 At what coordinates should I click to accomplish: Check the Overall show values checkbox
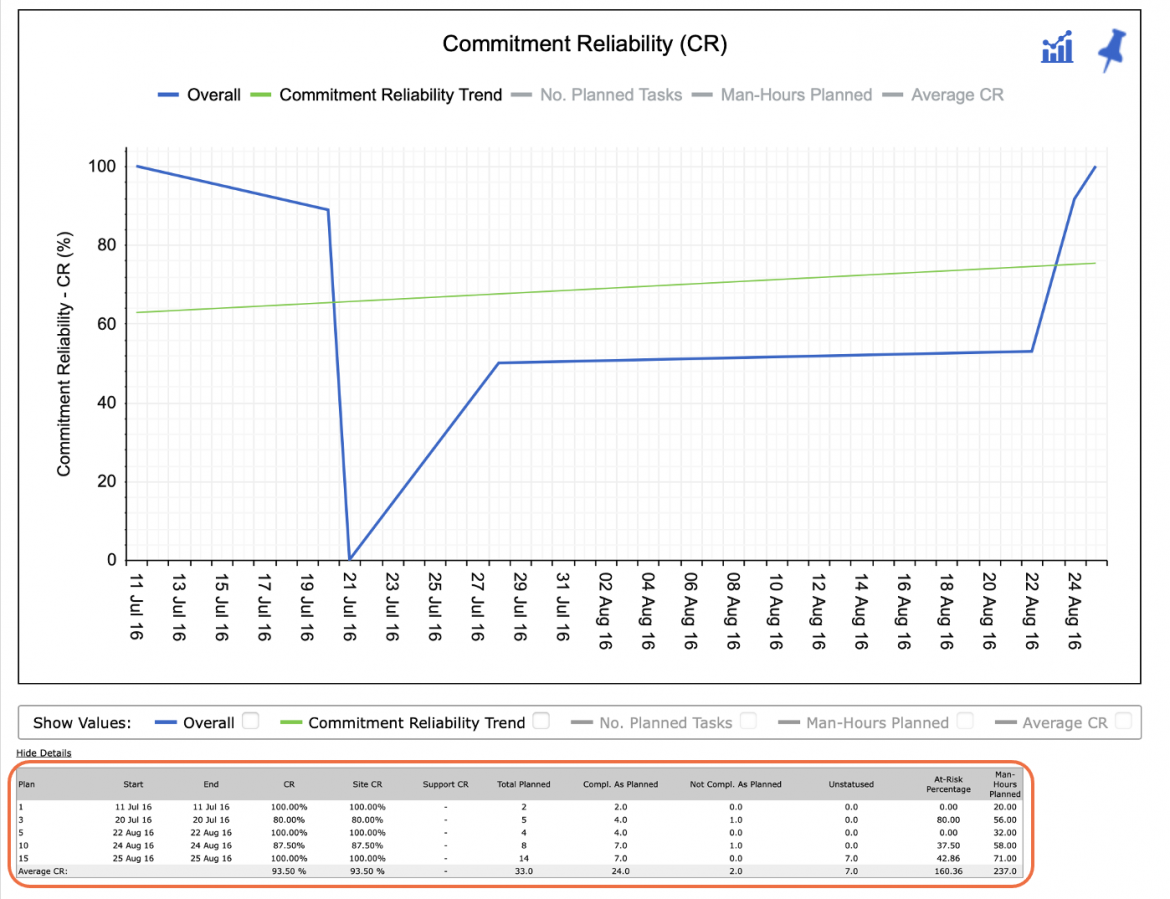(251, 721)
